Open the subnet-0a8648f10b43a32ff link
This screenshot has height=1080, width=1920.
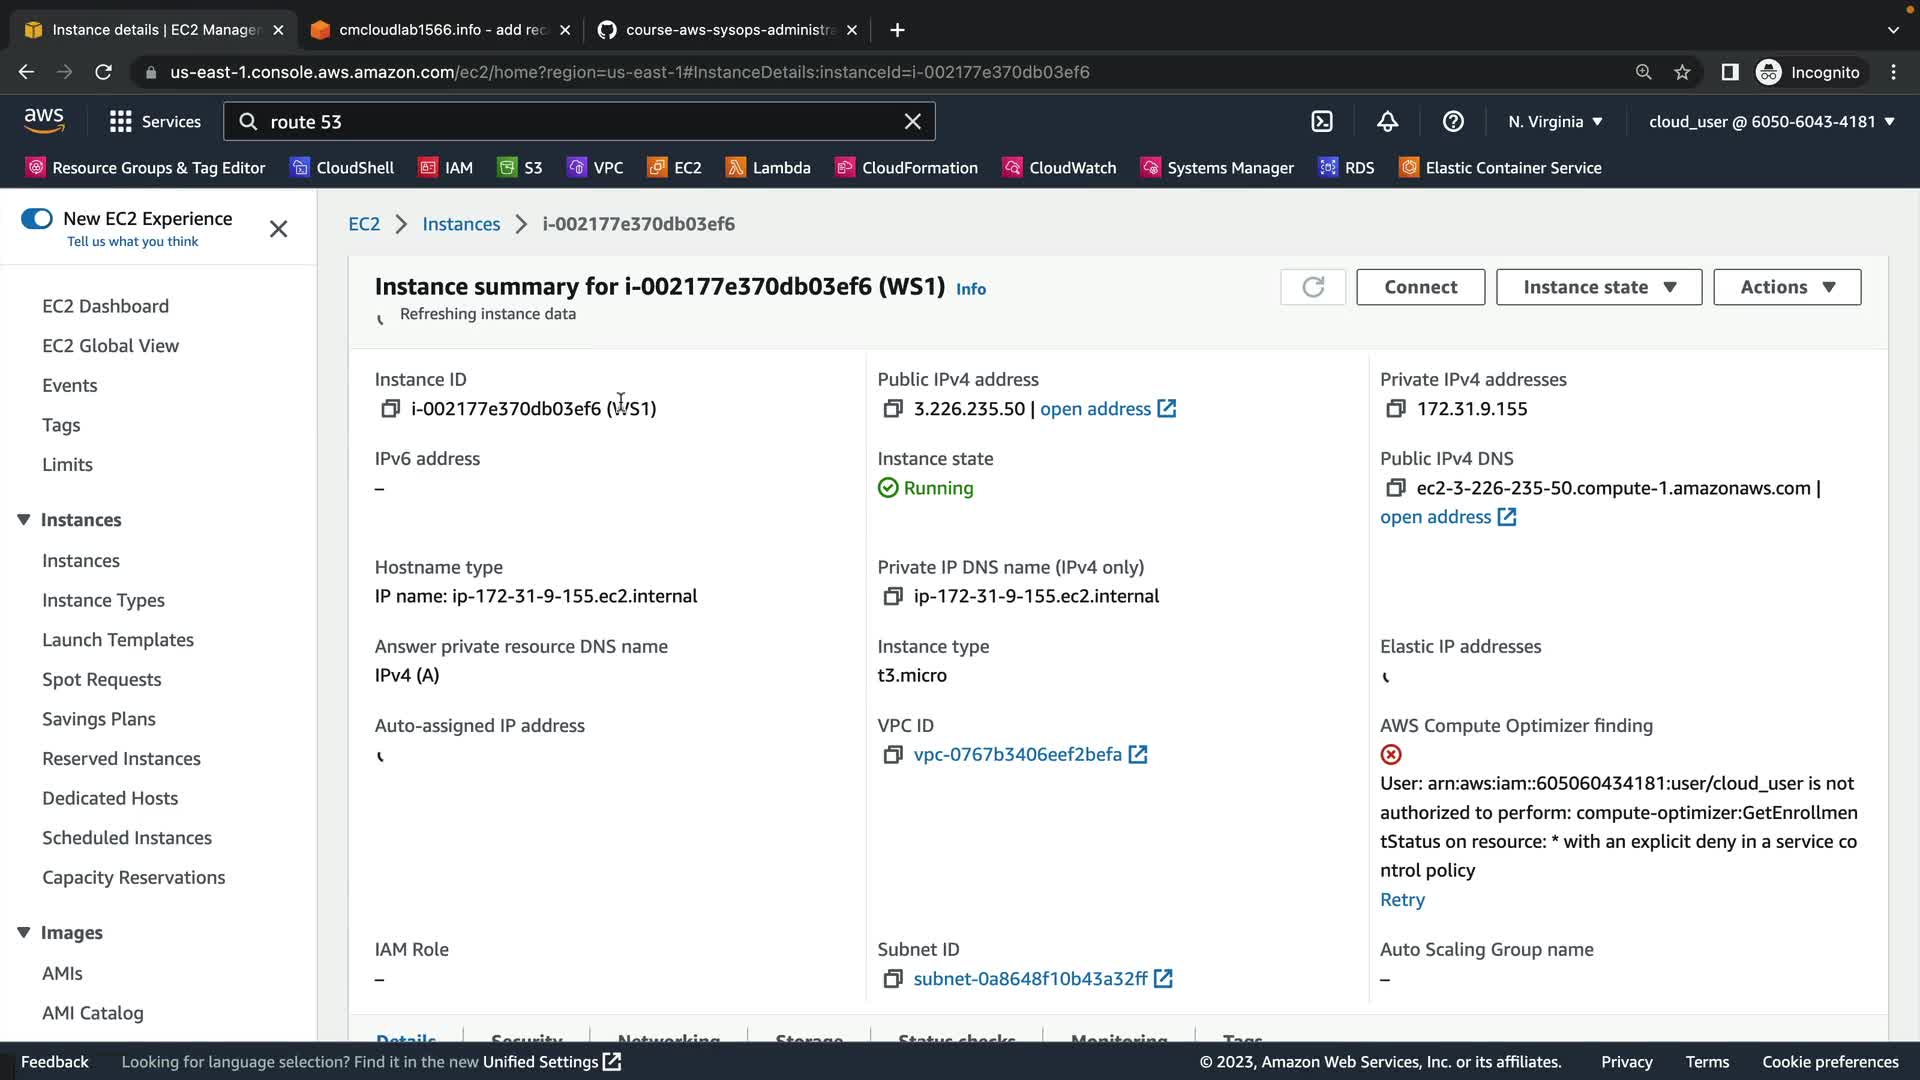pos(1030,979)
